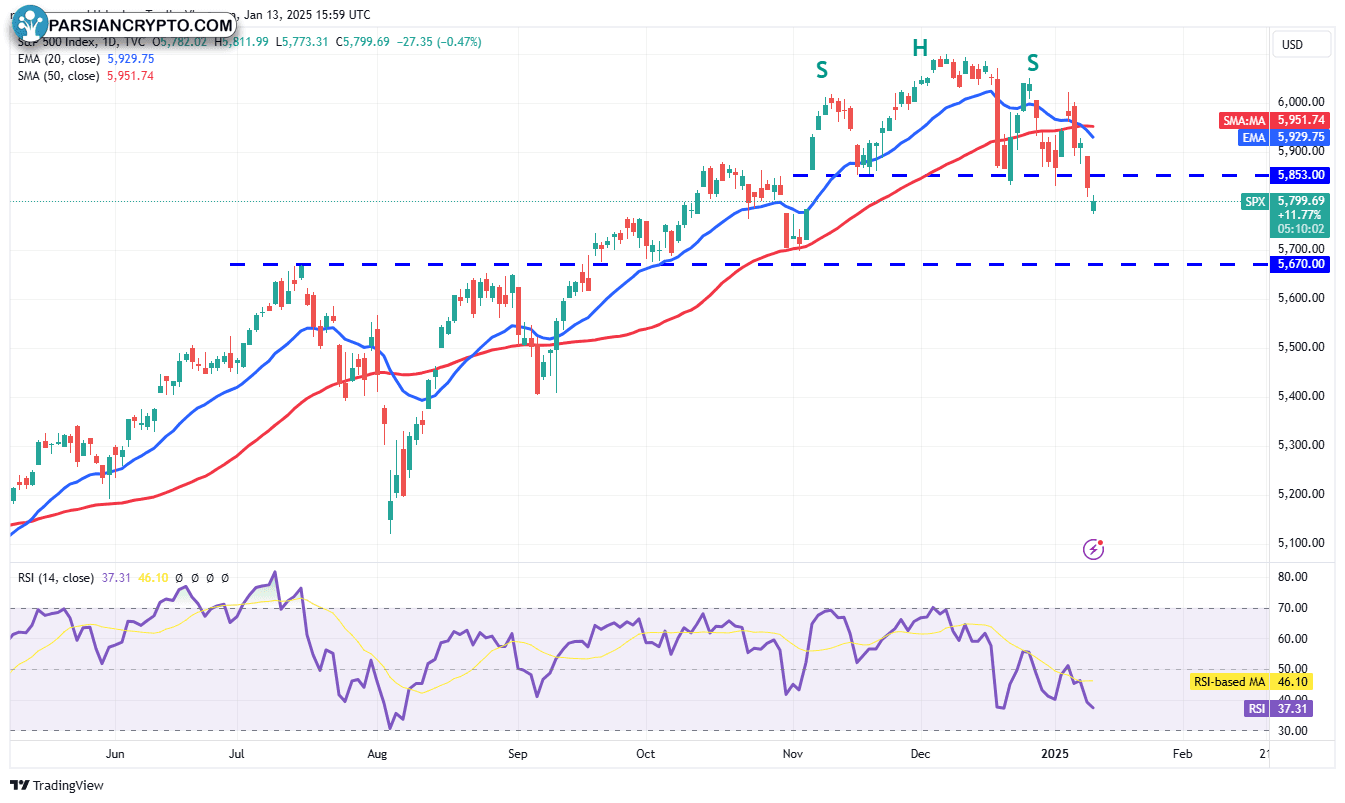Click the 80.00 RSI axis value
The image size is (1345, 803).
click(1293, 577)
